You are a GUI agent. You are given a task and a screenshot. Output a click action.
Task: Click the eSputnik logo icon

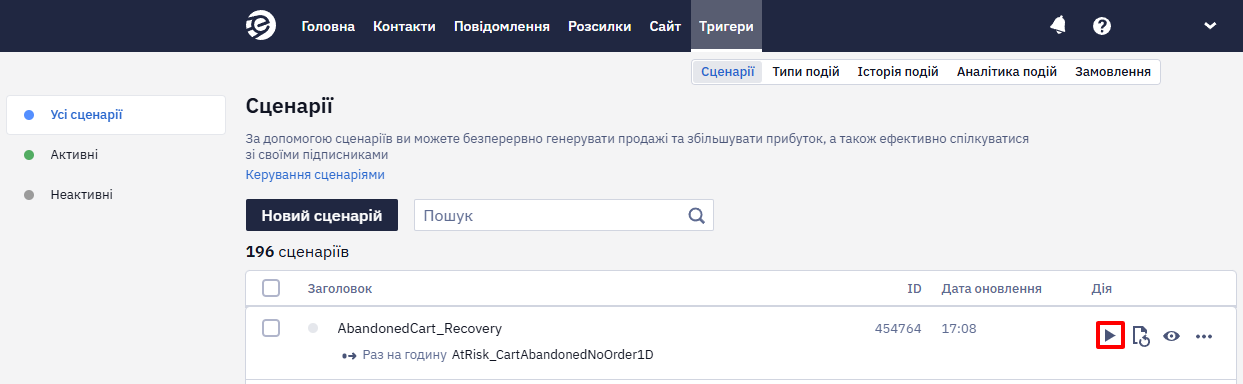pos(261,26)
